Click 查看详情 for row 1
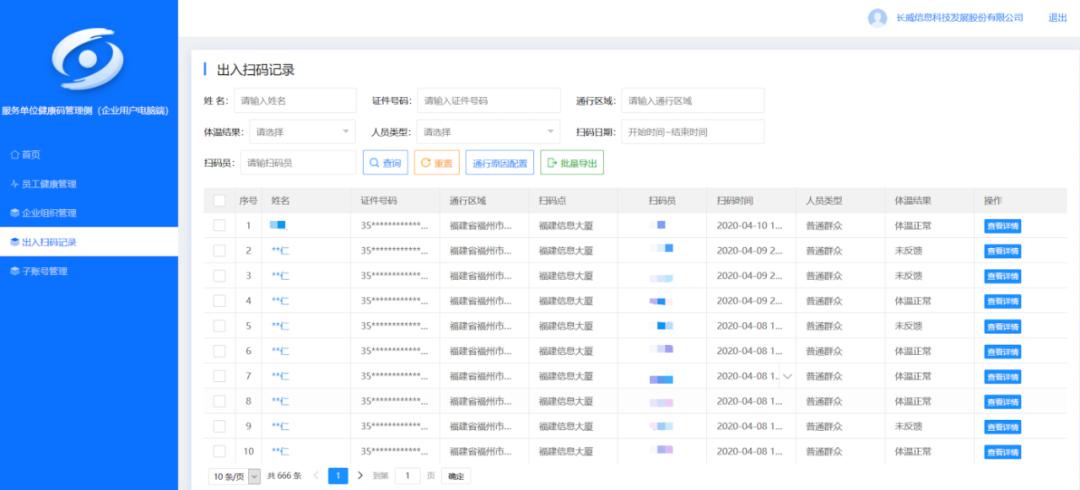The height and width of the screenshot is (490, 1080). (x=1002, y=226)
